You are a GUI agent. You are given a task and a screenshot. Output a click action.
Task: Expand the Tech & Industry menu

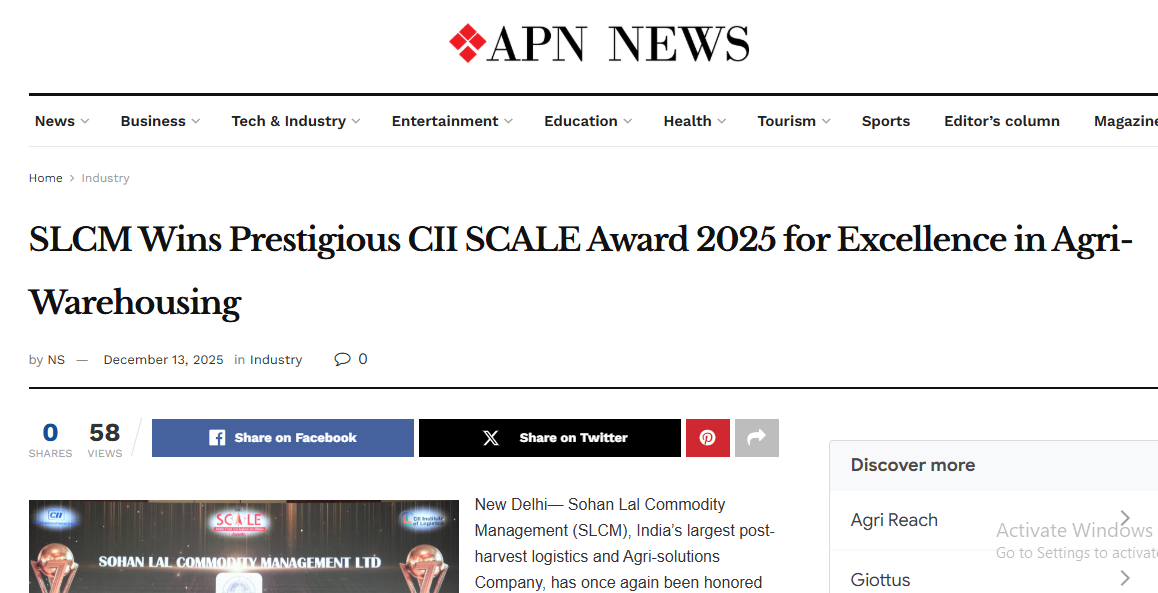[x=295, y=121]
